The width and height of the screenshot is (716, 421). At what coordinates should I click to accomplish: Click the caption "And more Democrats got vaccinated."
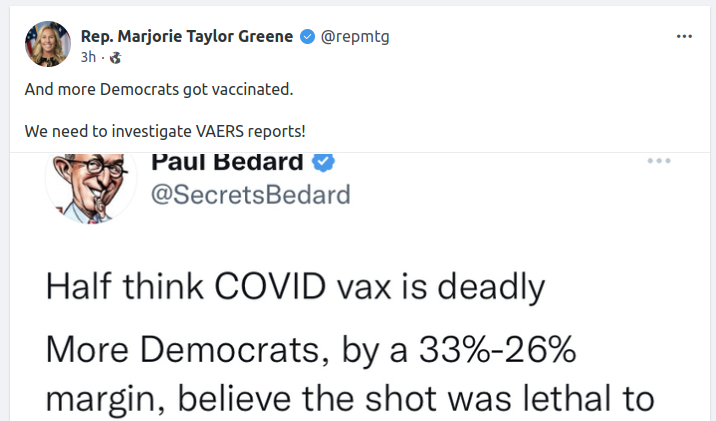click(159, 90)
